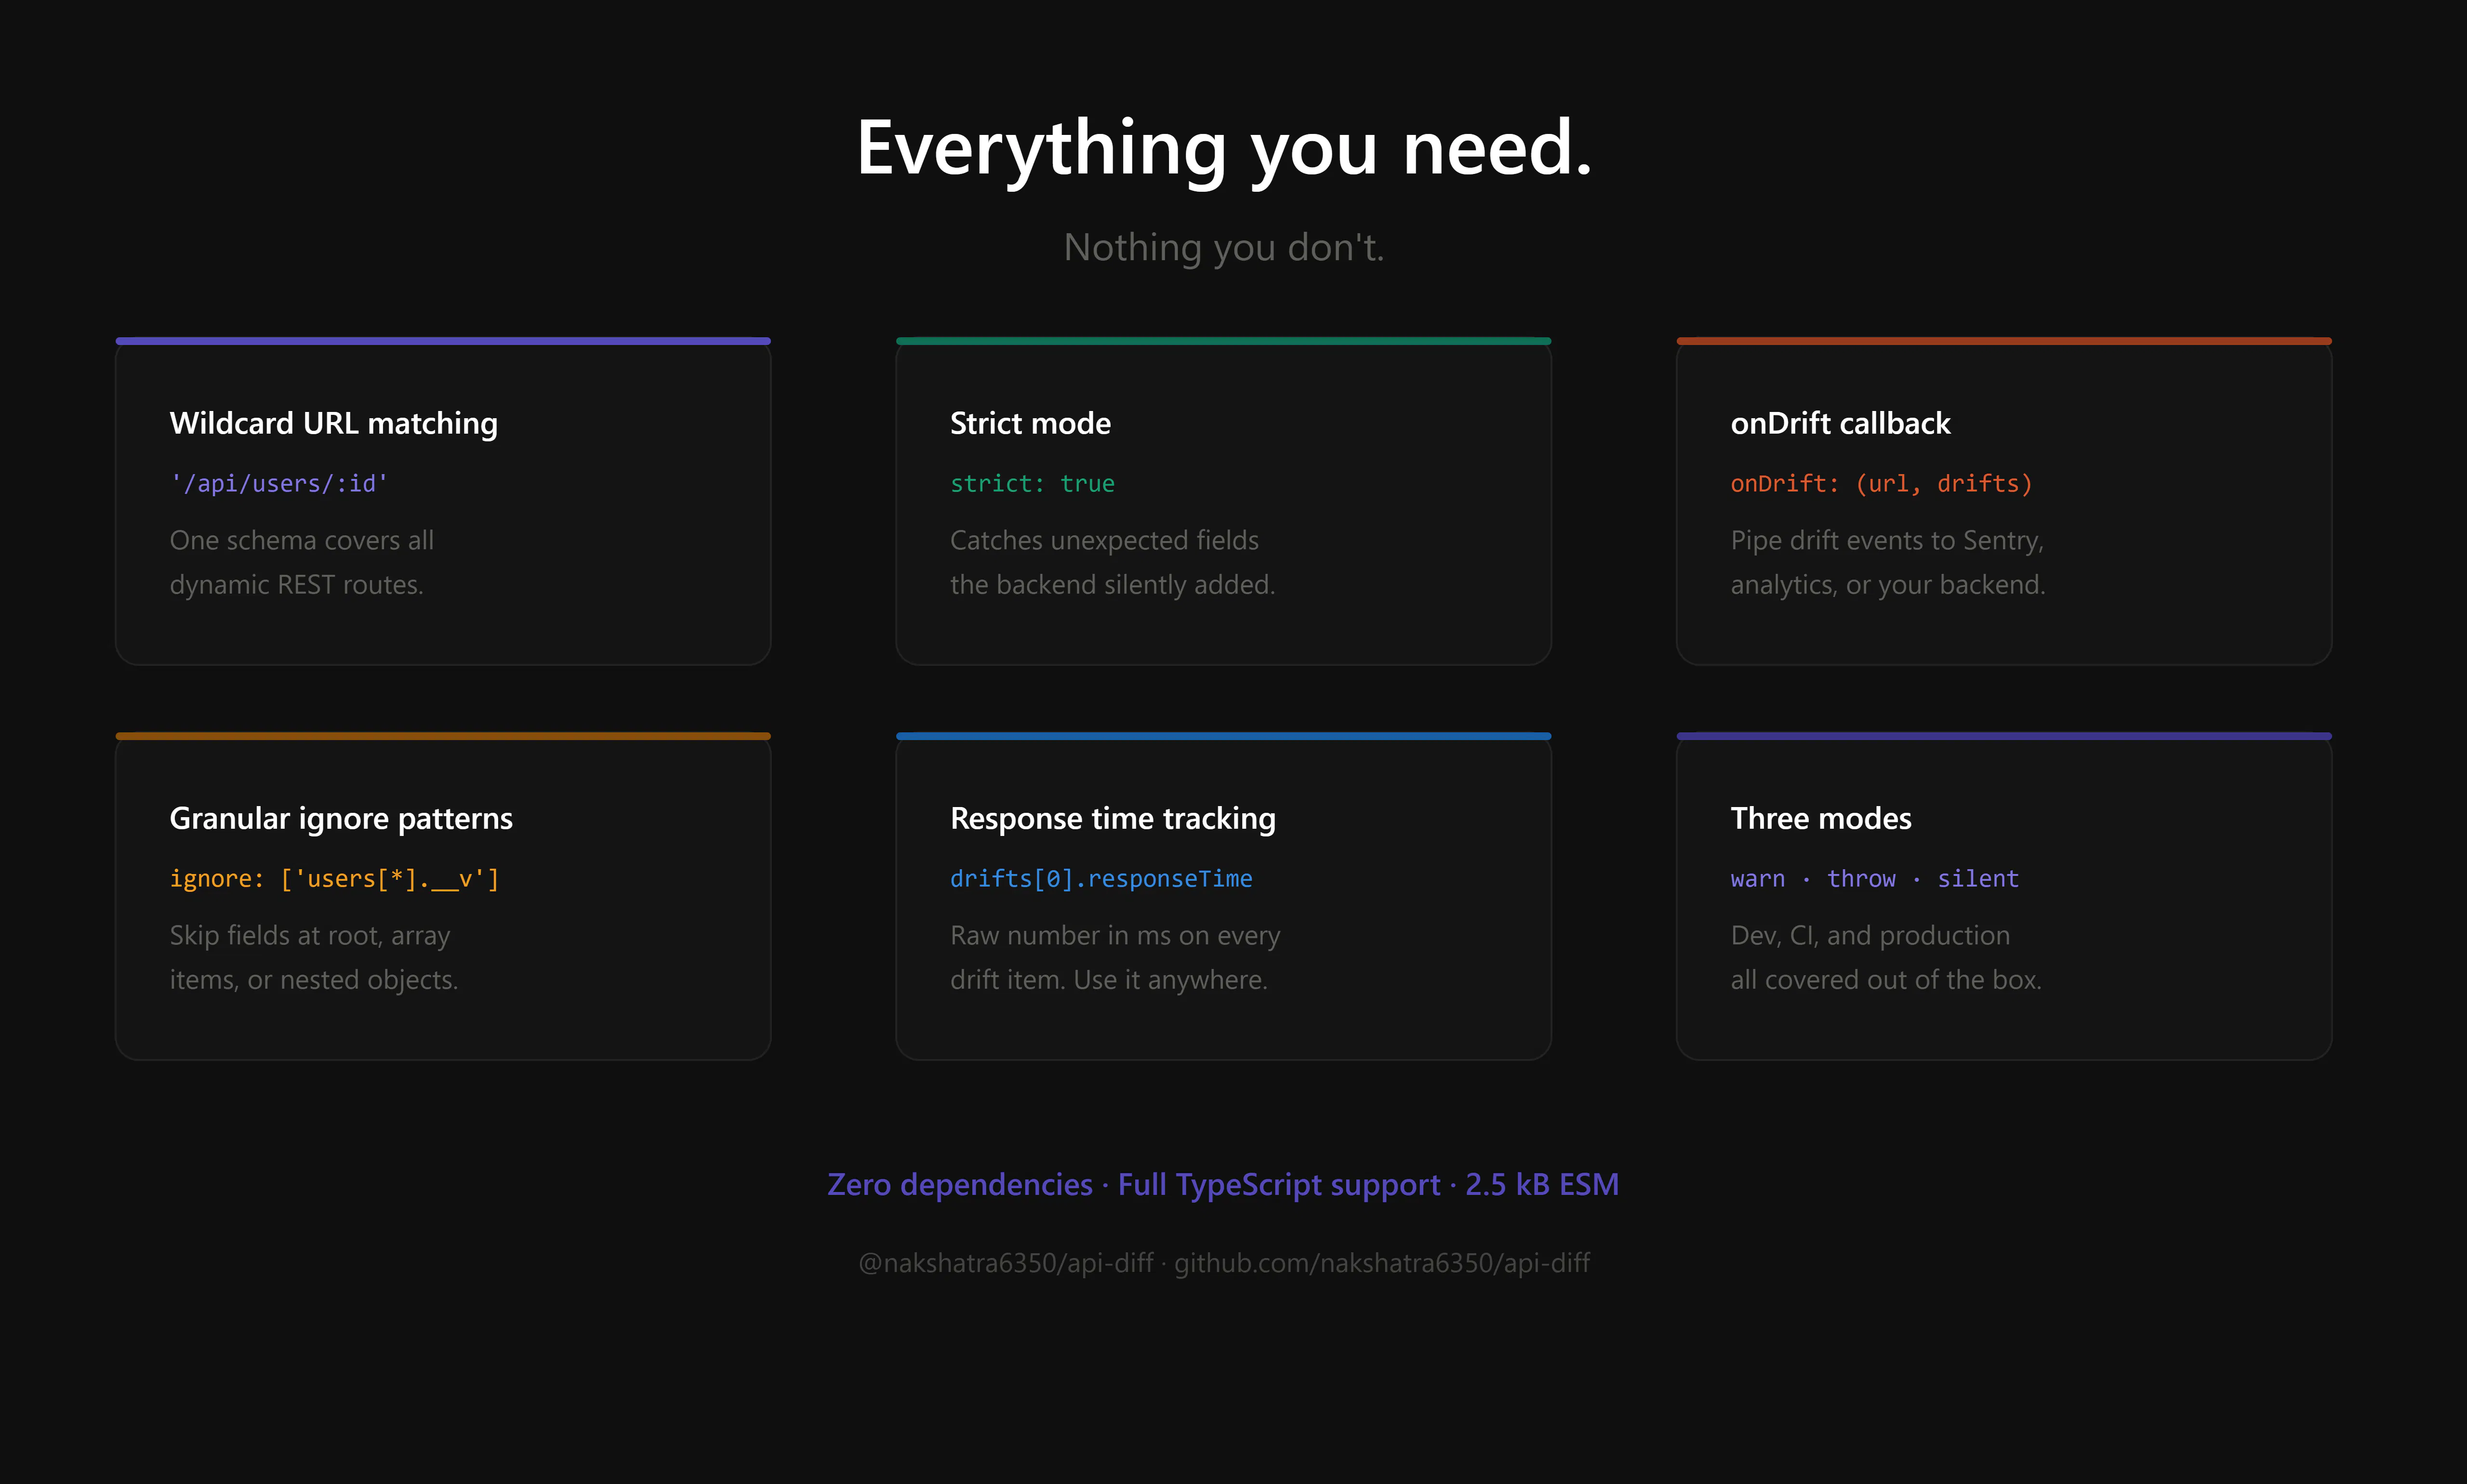Click 'One schema covers all dynamic REST routes.' description
Screen dimensions: 2467x1484
point(302,562)
